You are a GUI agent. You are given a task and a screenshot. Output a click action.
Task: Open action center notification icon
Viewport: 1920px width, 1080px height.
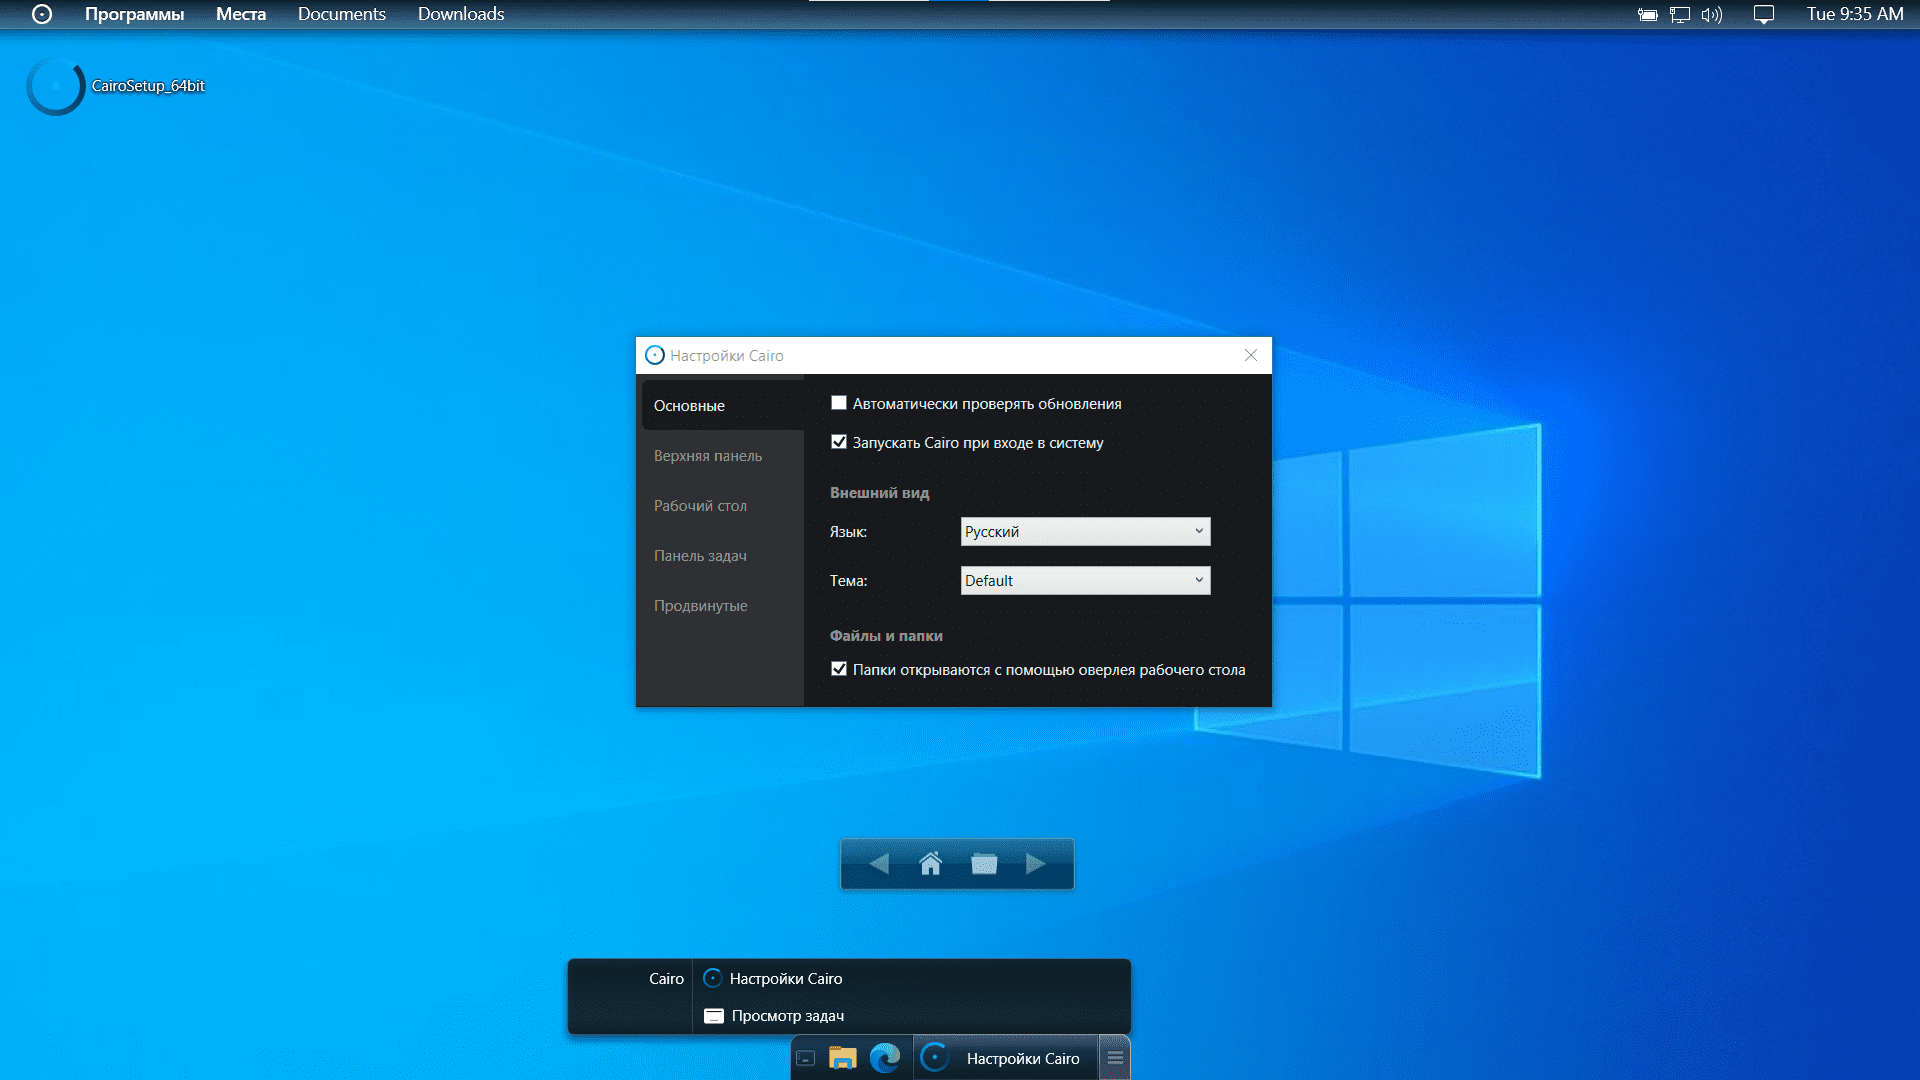pyautogui.click(x=1764, y=15)
